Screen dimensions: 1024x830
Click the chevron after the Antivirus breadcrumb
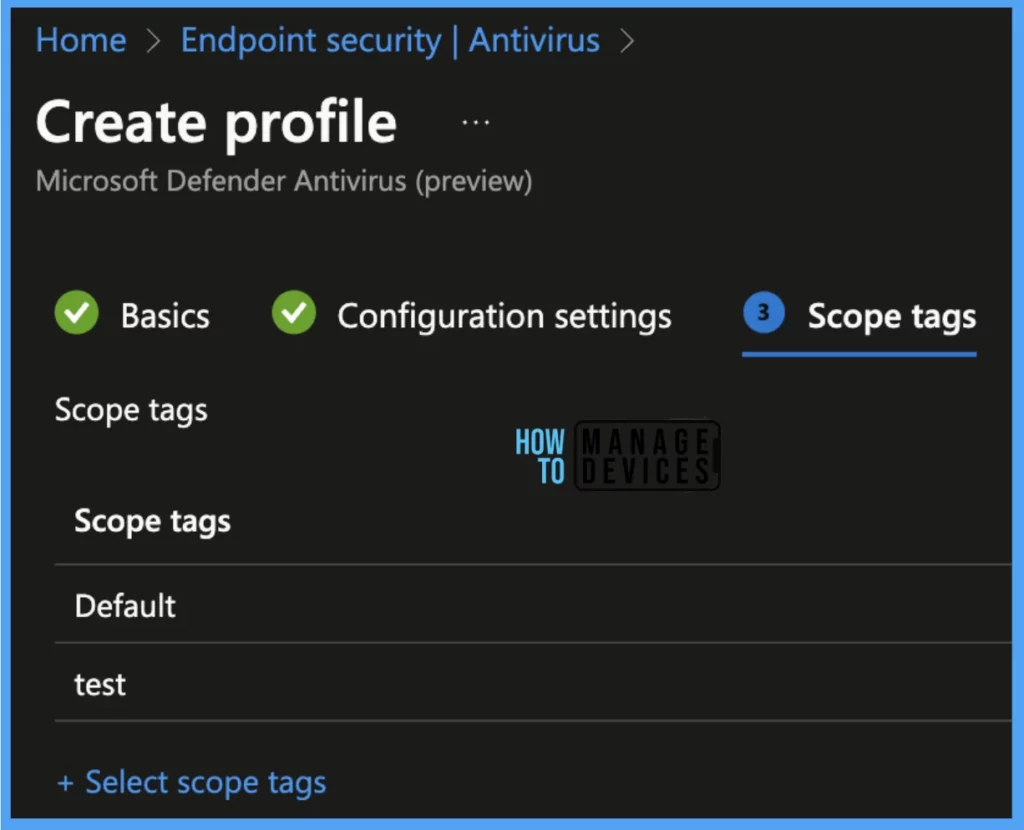pyautogui.click(x=627, y=41)
